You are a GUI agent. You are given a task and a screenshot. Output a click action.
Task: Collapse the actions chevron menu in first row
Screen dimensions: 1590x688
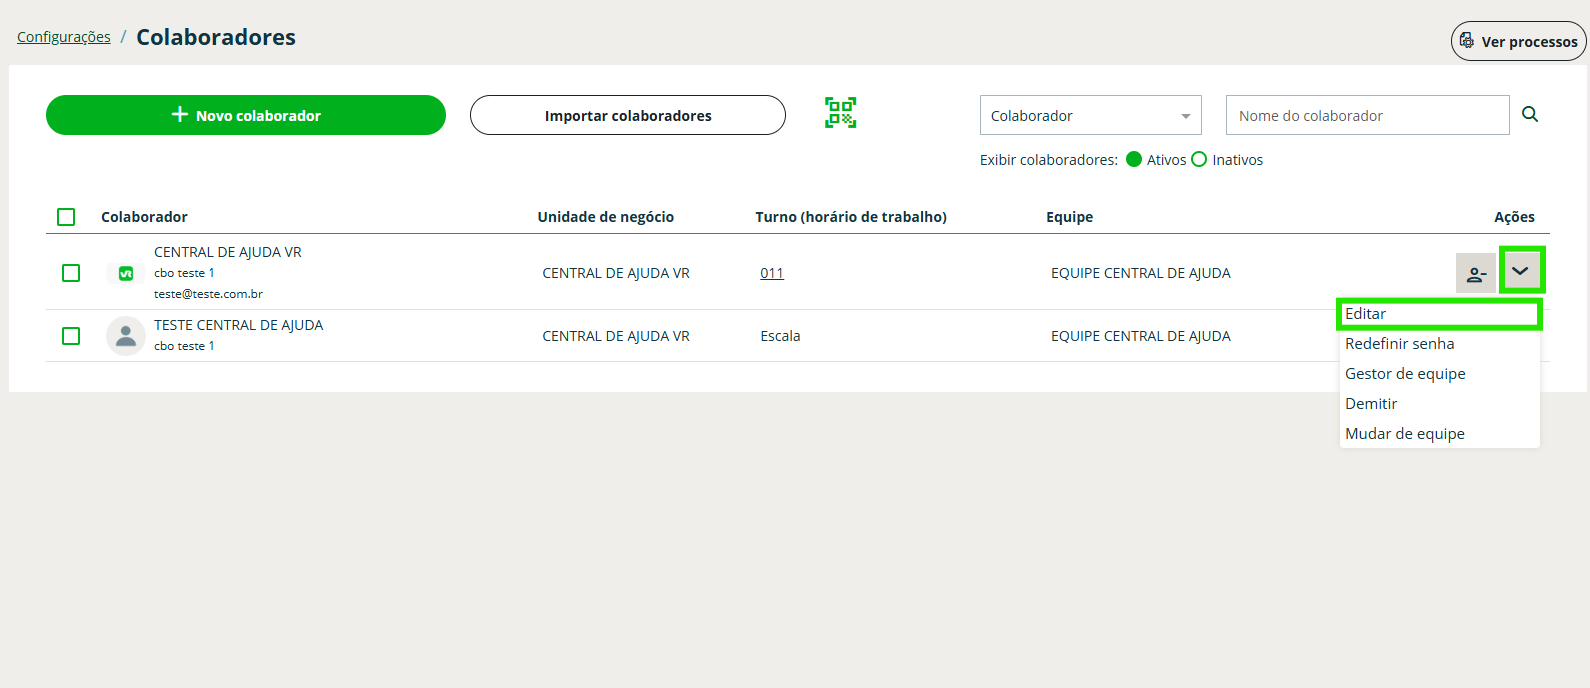coord(1521,271)
